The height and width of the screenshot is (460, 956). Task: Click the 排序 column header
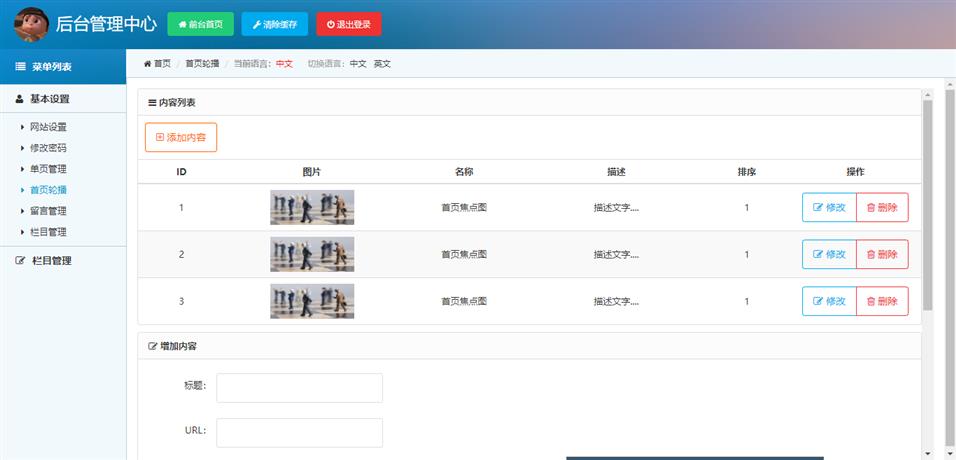[x=747, y=172]
